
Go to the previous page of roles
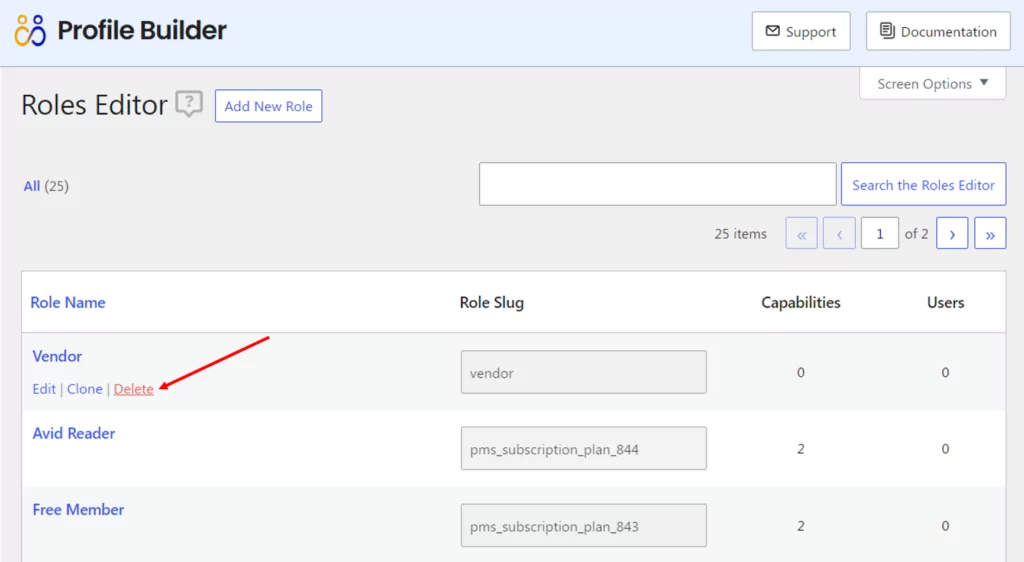(x=839, y=234)
